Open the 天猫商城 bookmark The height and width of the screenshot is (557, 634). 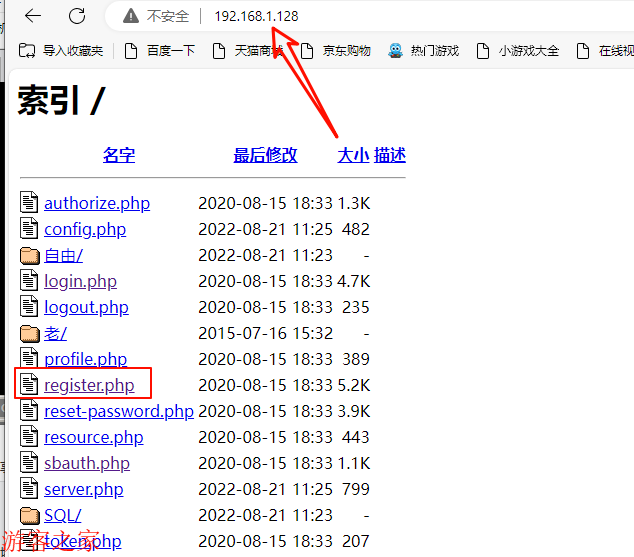click(x=248, y=51)
